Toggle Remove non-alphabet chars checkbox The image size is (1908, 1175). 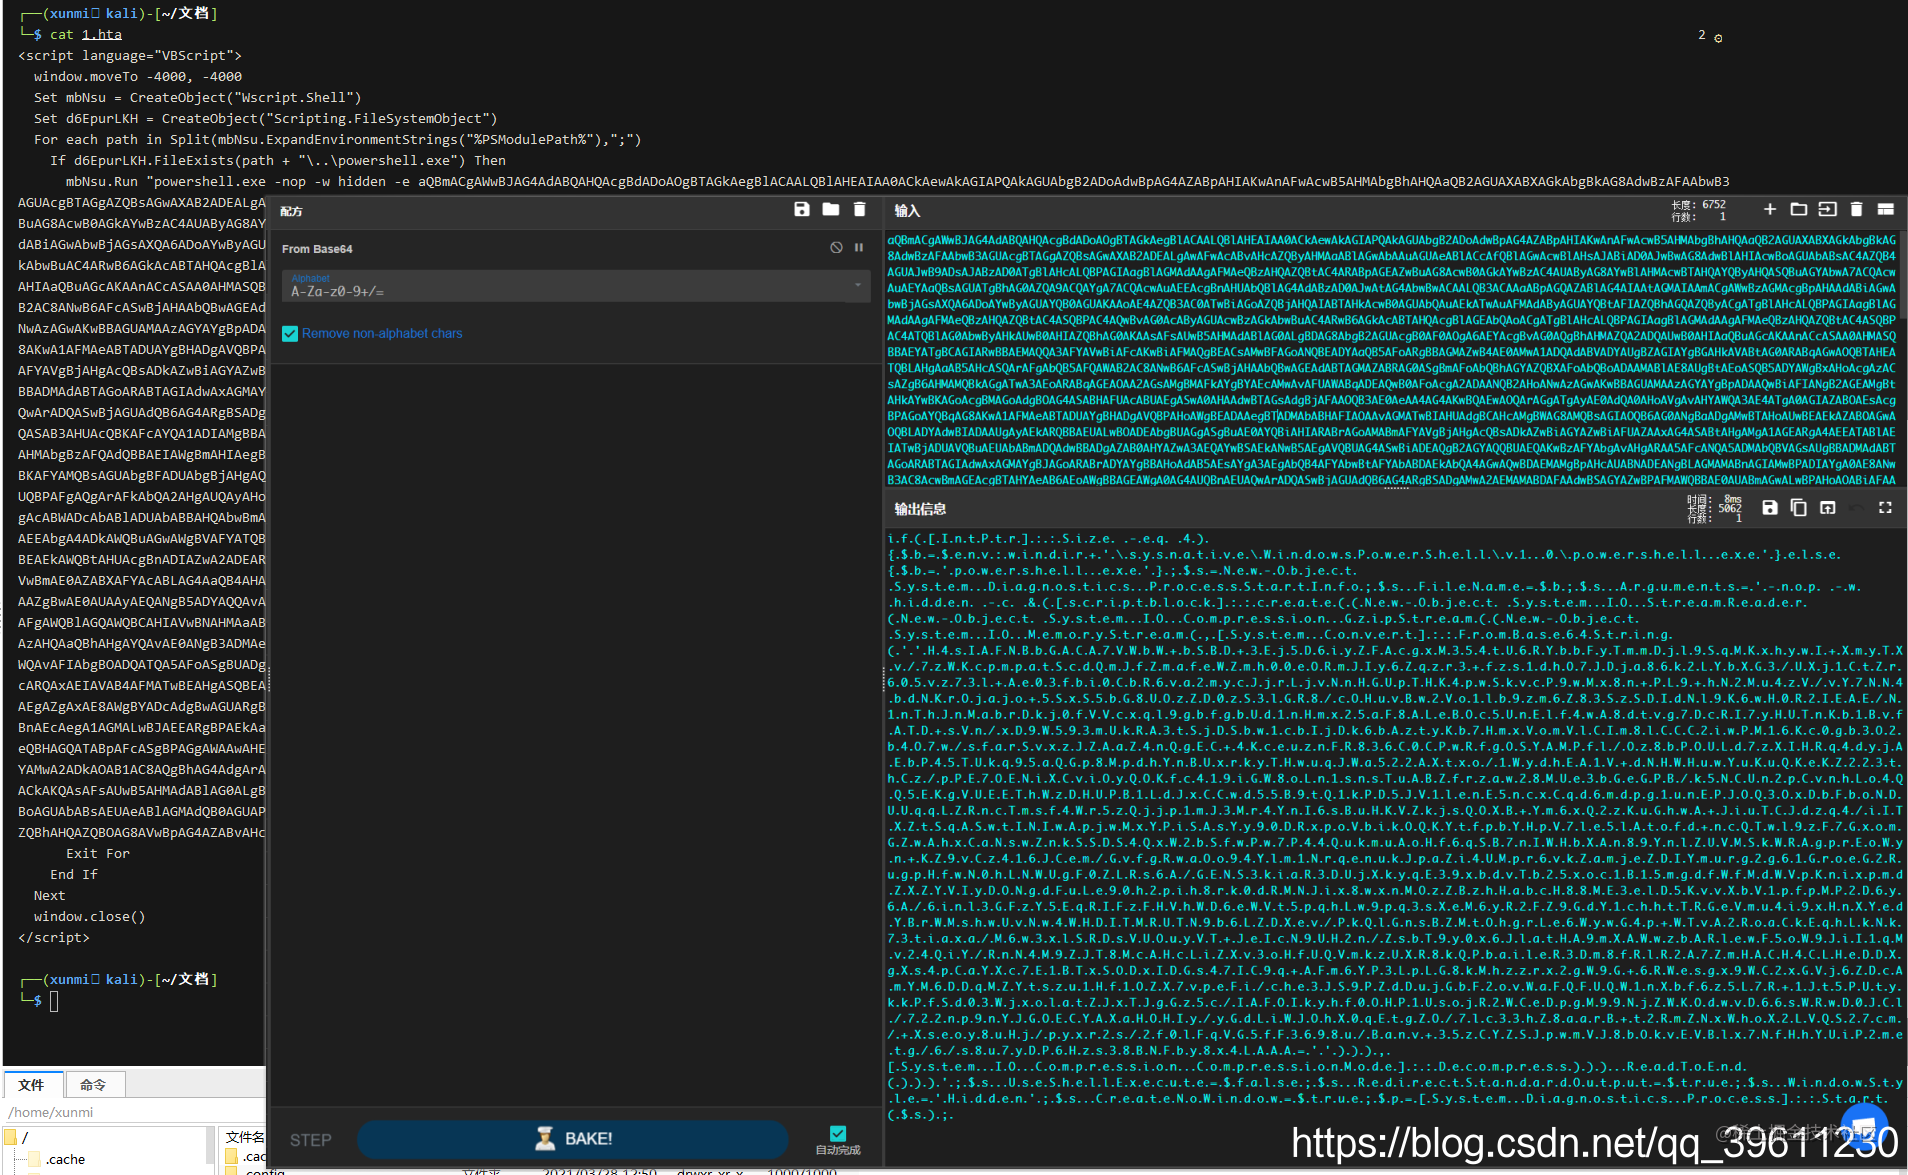click(290, 334)
